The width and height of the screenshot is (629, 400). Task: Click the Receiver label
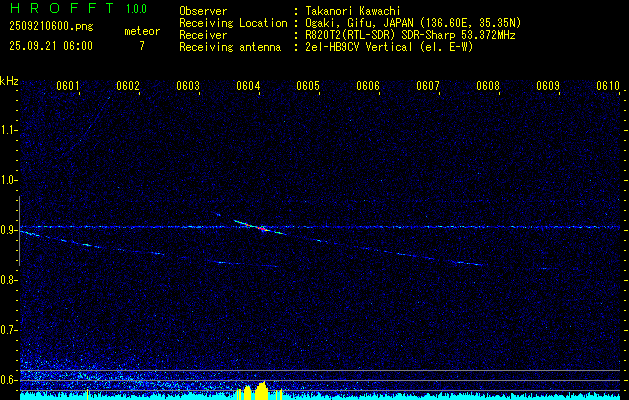[203, 35]
